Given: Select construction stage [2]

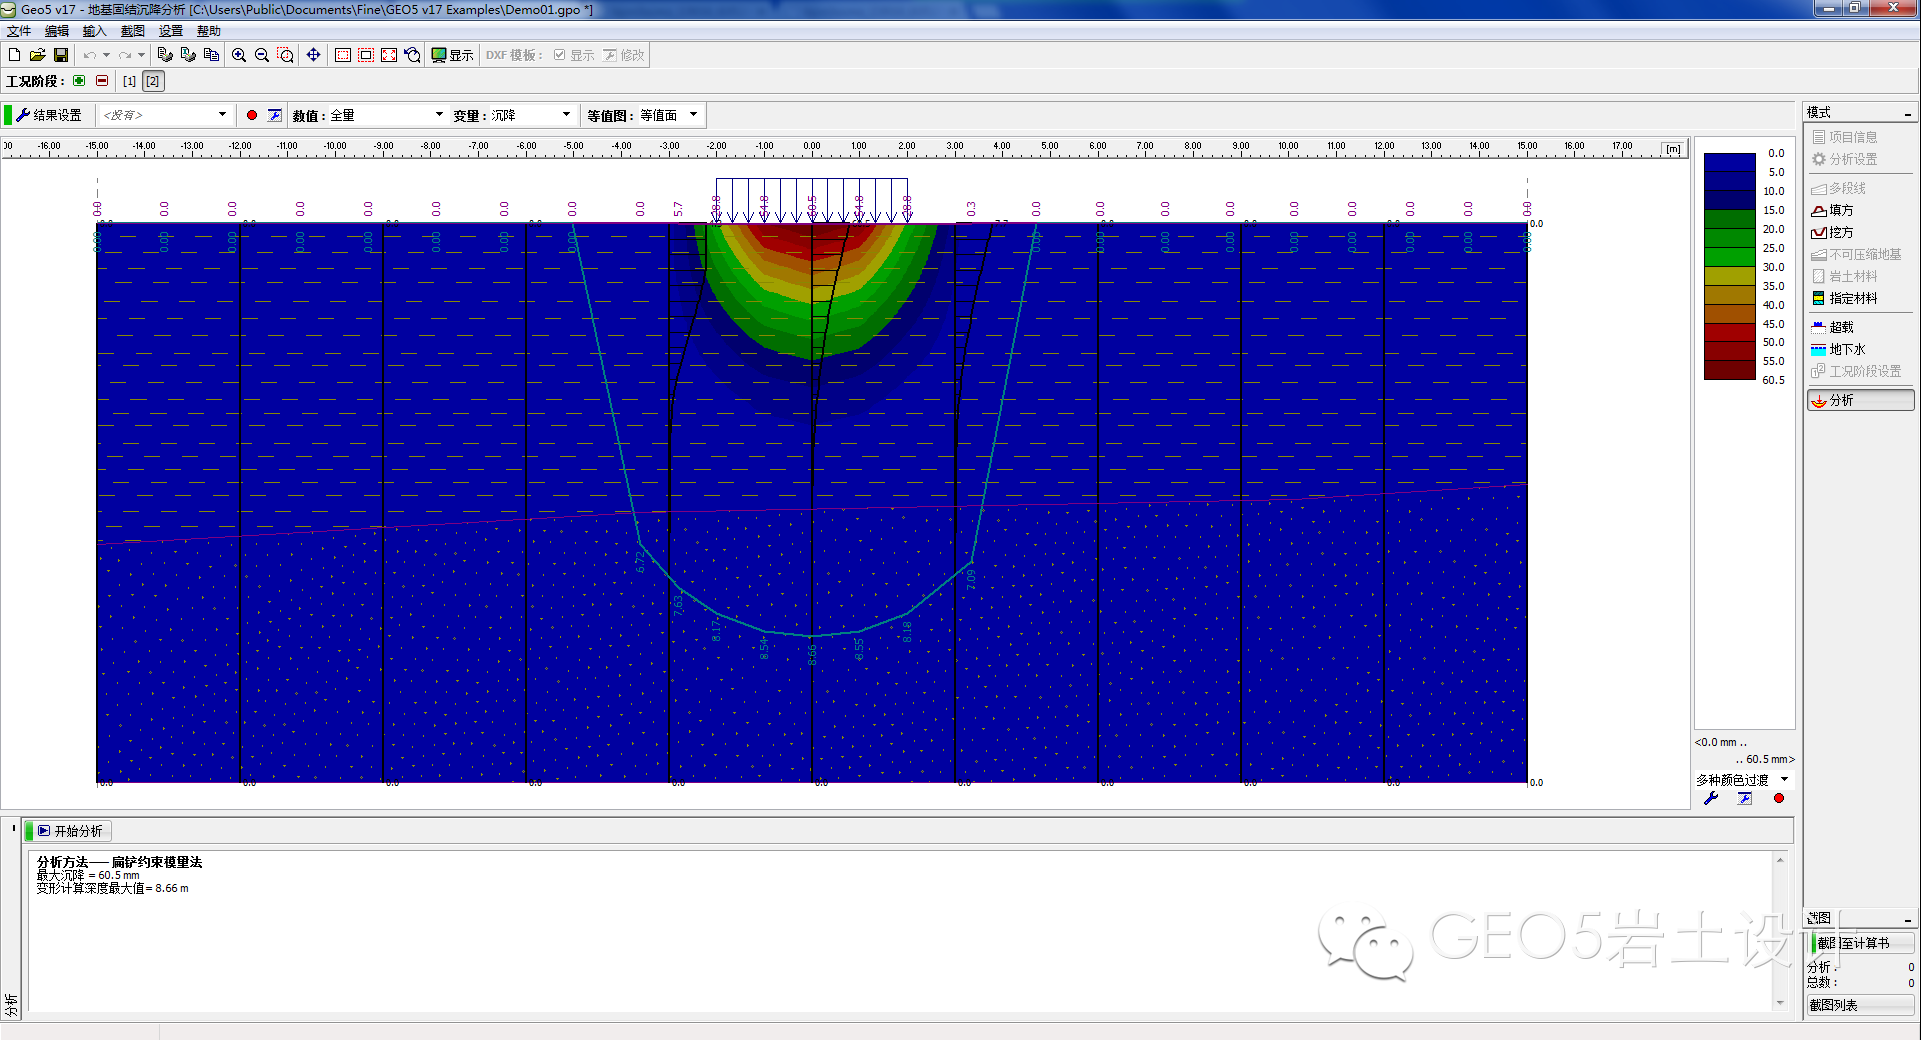Looking at the screenshot, I should [x=153, y=81].
